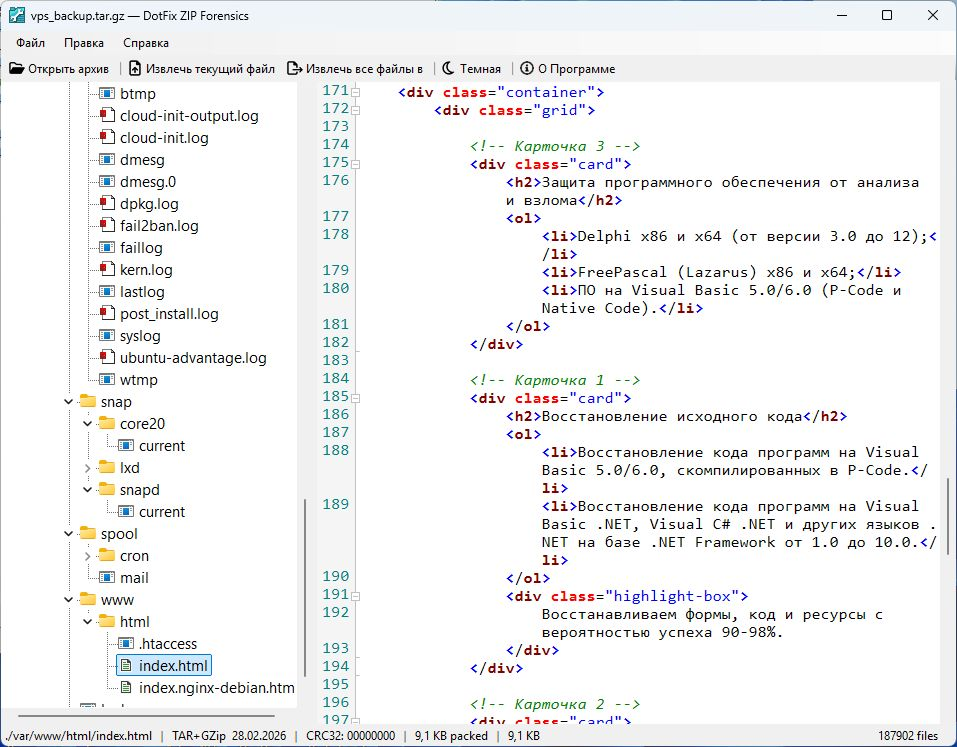Click the btmp binary file icon

[x=107, y=93]
